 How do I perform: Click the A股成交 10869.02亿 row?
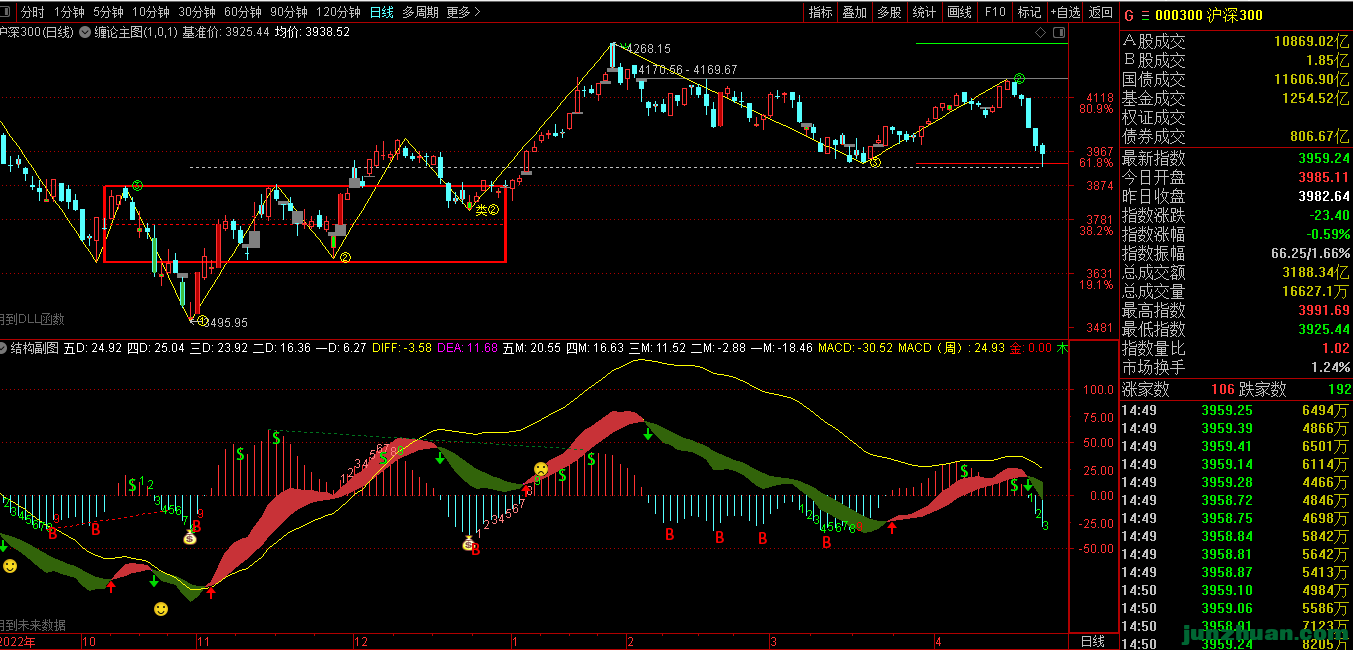[x=1235, y=41]
